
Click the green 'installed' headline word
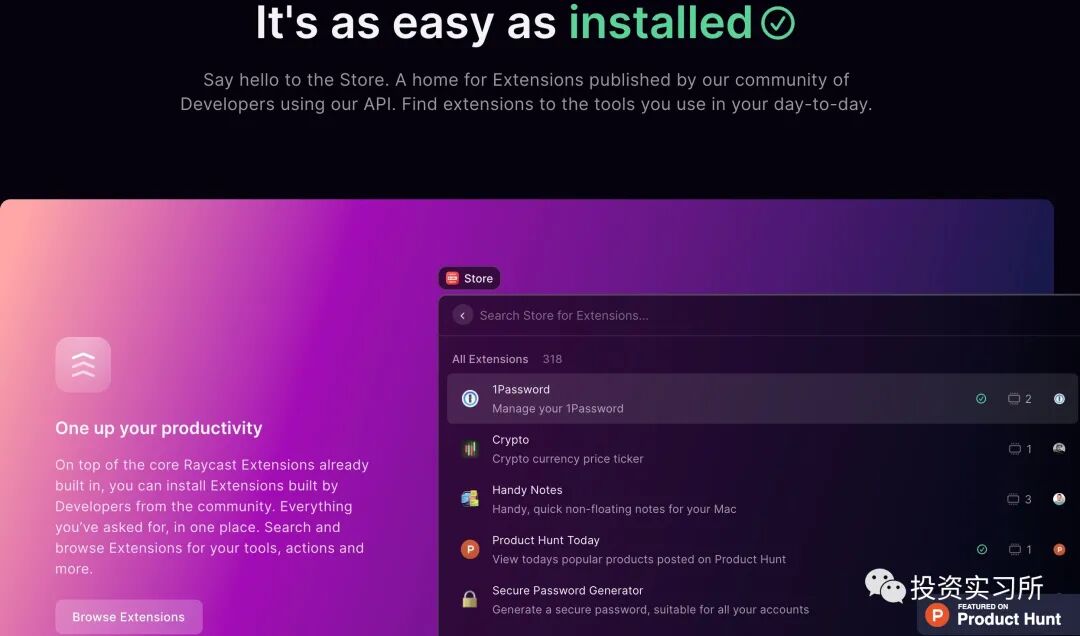click(661, 23)
